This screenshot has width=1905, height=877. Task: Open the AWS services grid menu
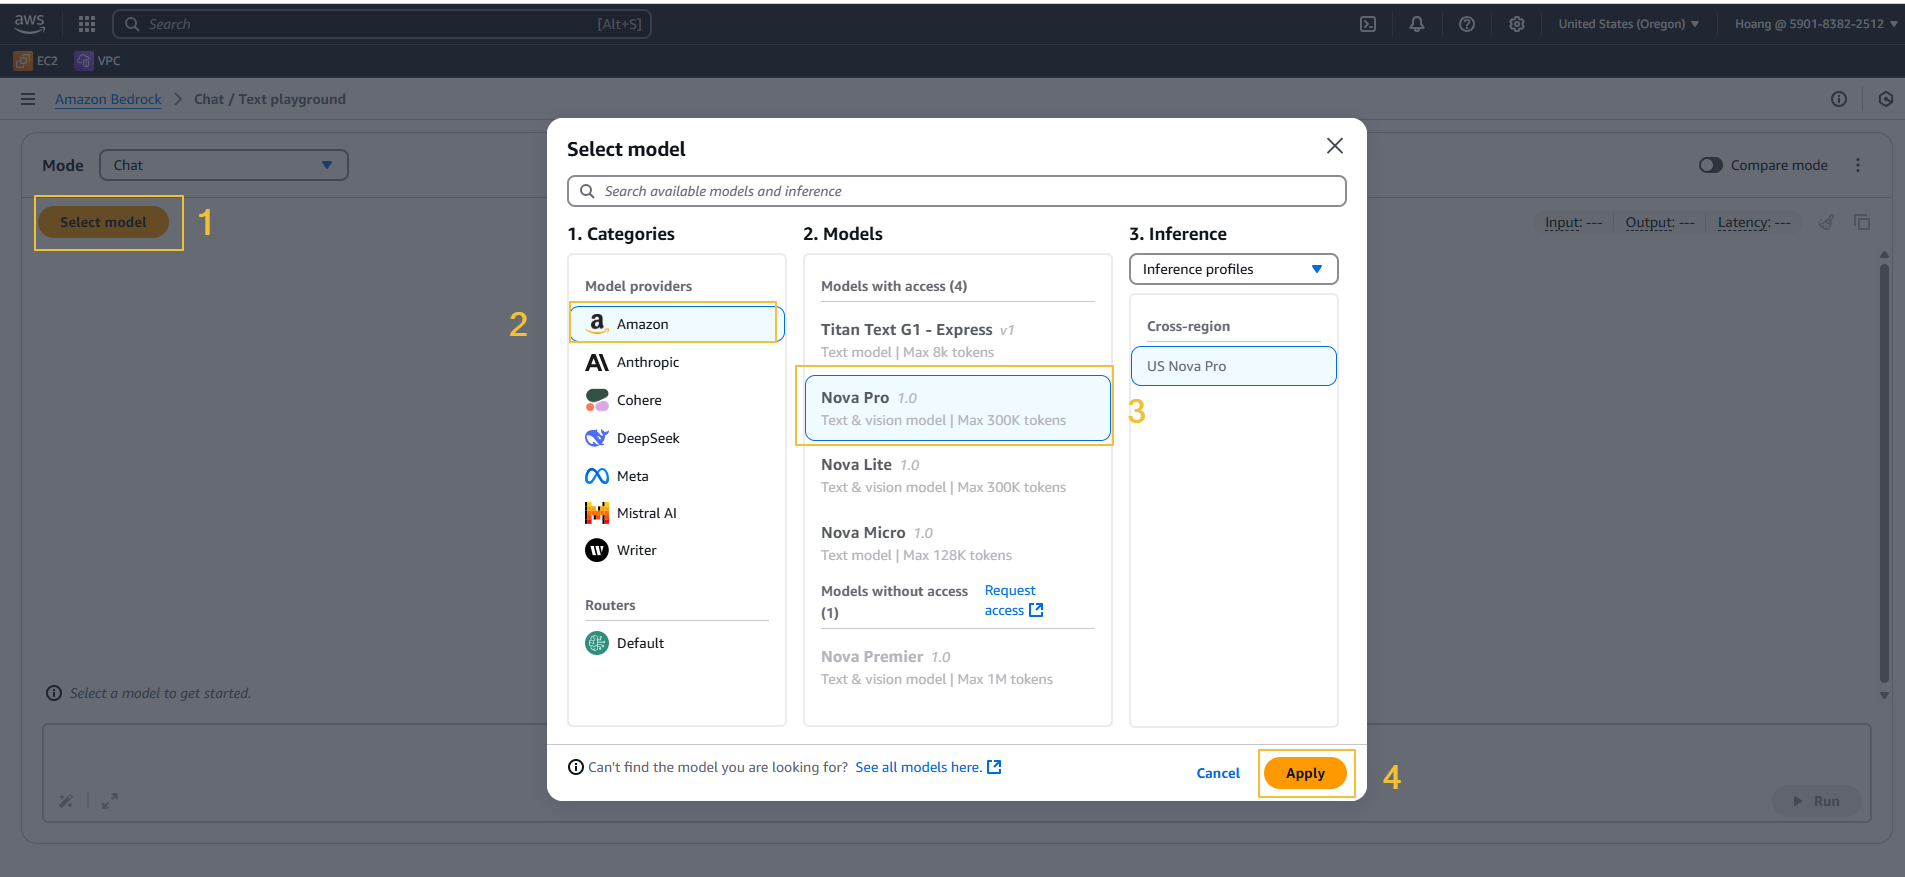[87, 24]
